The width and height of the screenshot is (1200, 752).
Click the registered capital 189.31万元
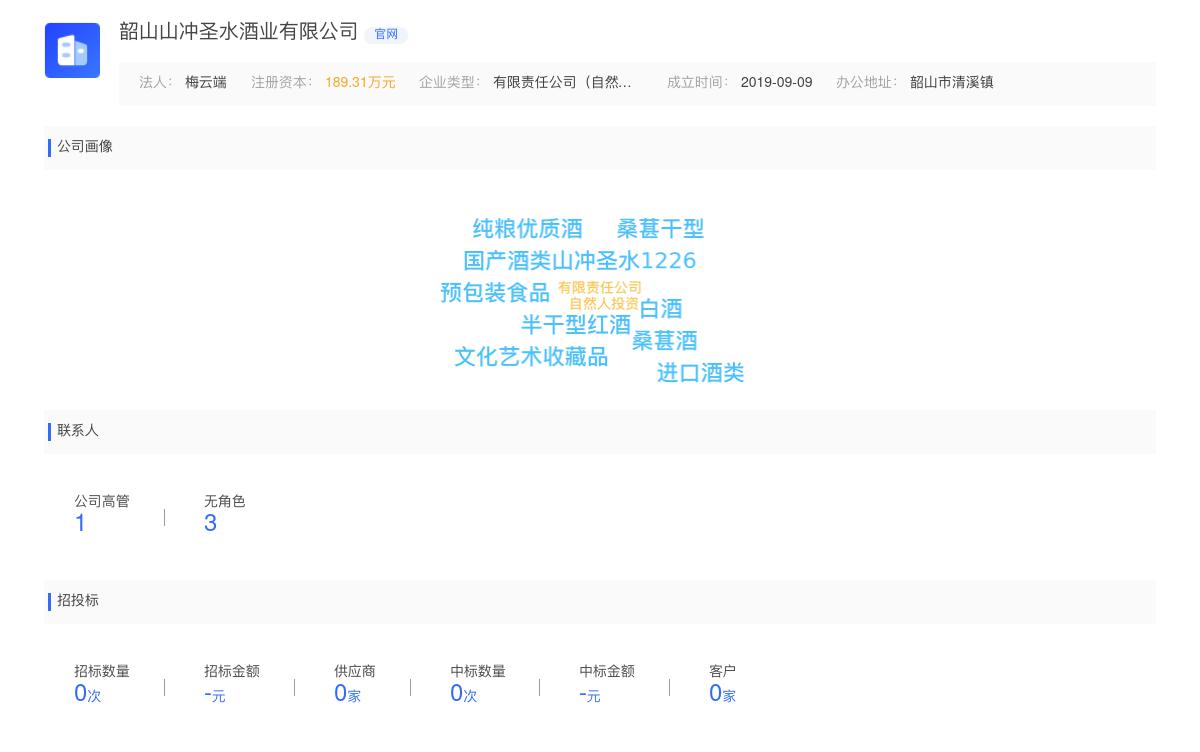point(360,83)
